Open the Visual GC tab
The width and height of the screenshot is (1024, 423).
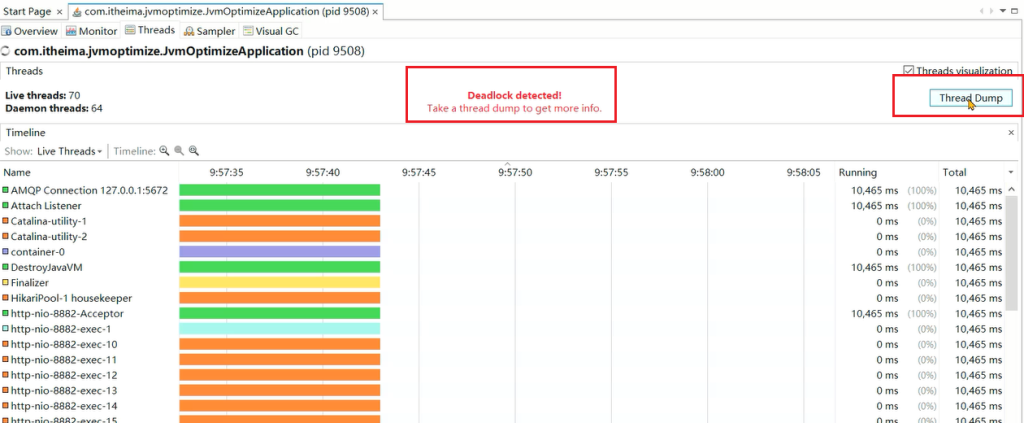pyautogui.click(x=270, y=31)
